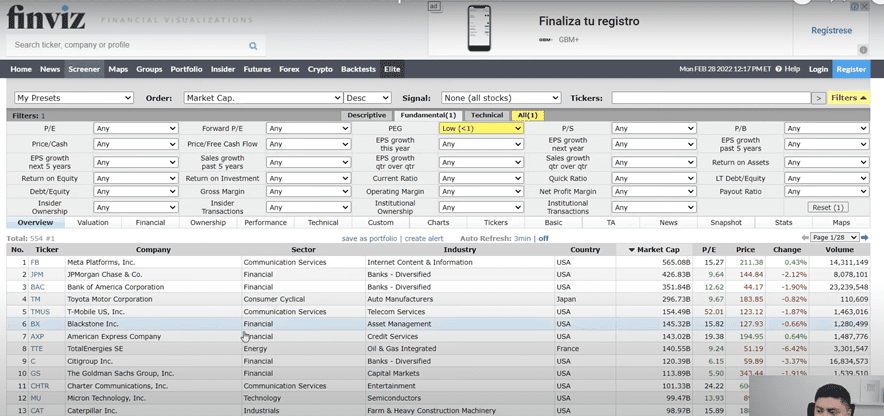Sort table by Market Cap column header

point(656,249)
